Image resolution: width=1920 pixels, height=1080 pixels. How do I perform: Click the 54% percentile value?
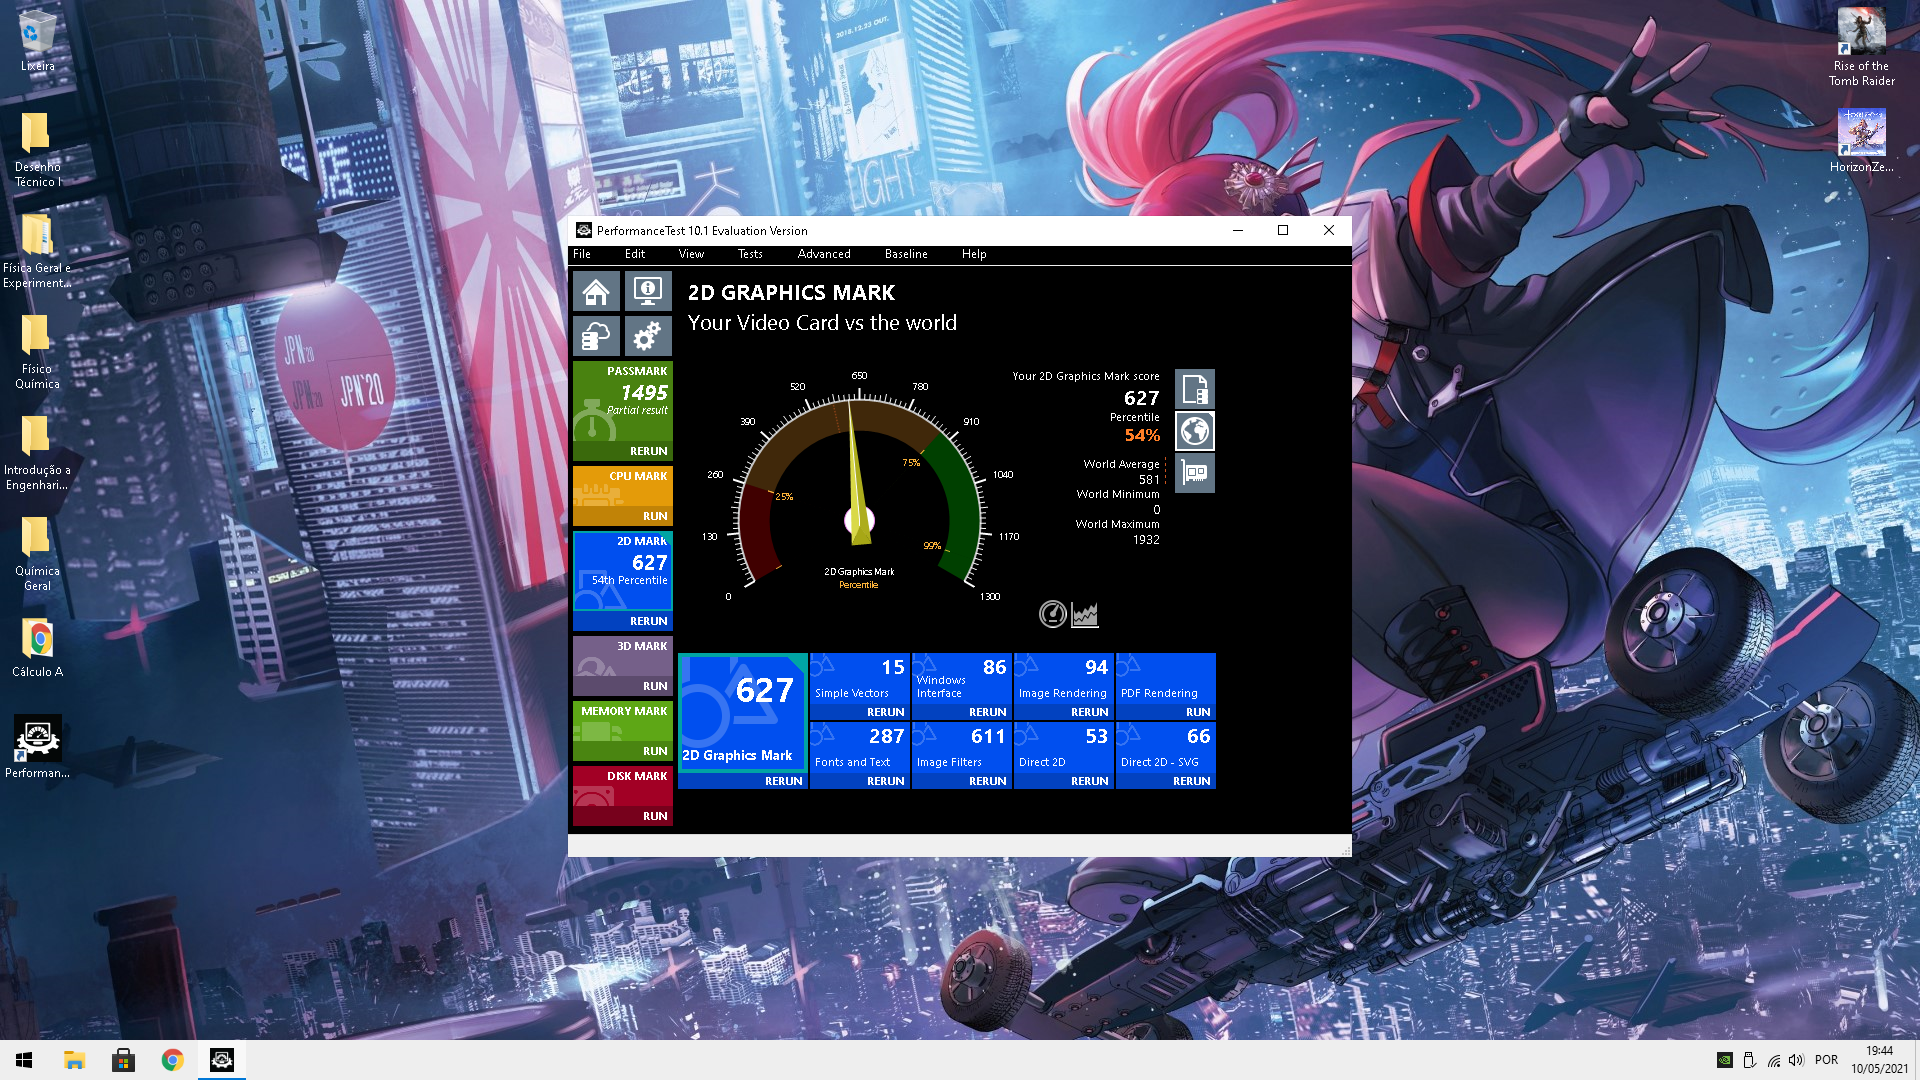pyautogui.click(x=1142, y=435)
